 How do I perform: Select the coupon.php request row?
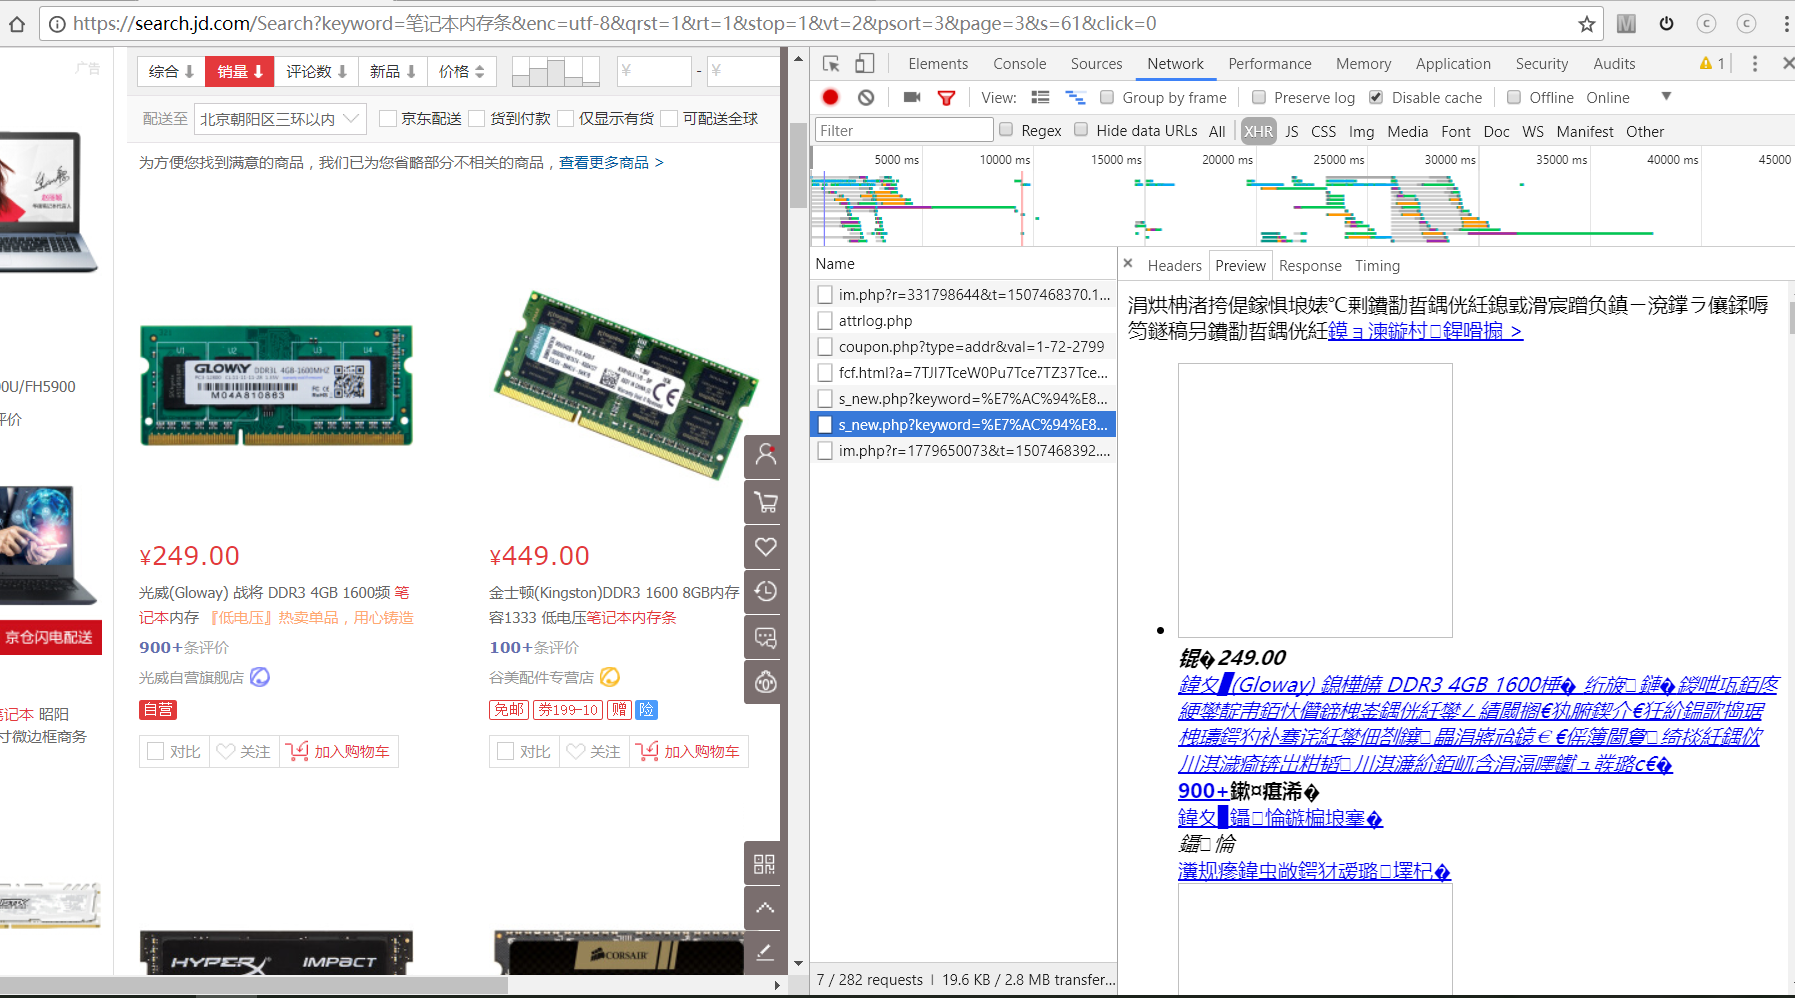click(x=963, y=346)
